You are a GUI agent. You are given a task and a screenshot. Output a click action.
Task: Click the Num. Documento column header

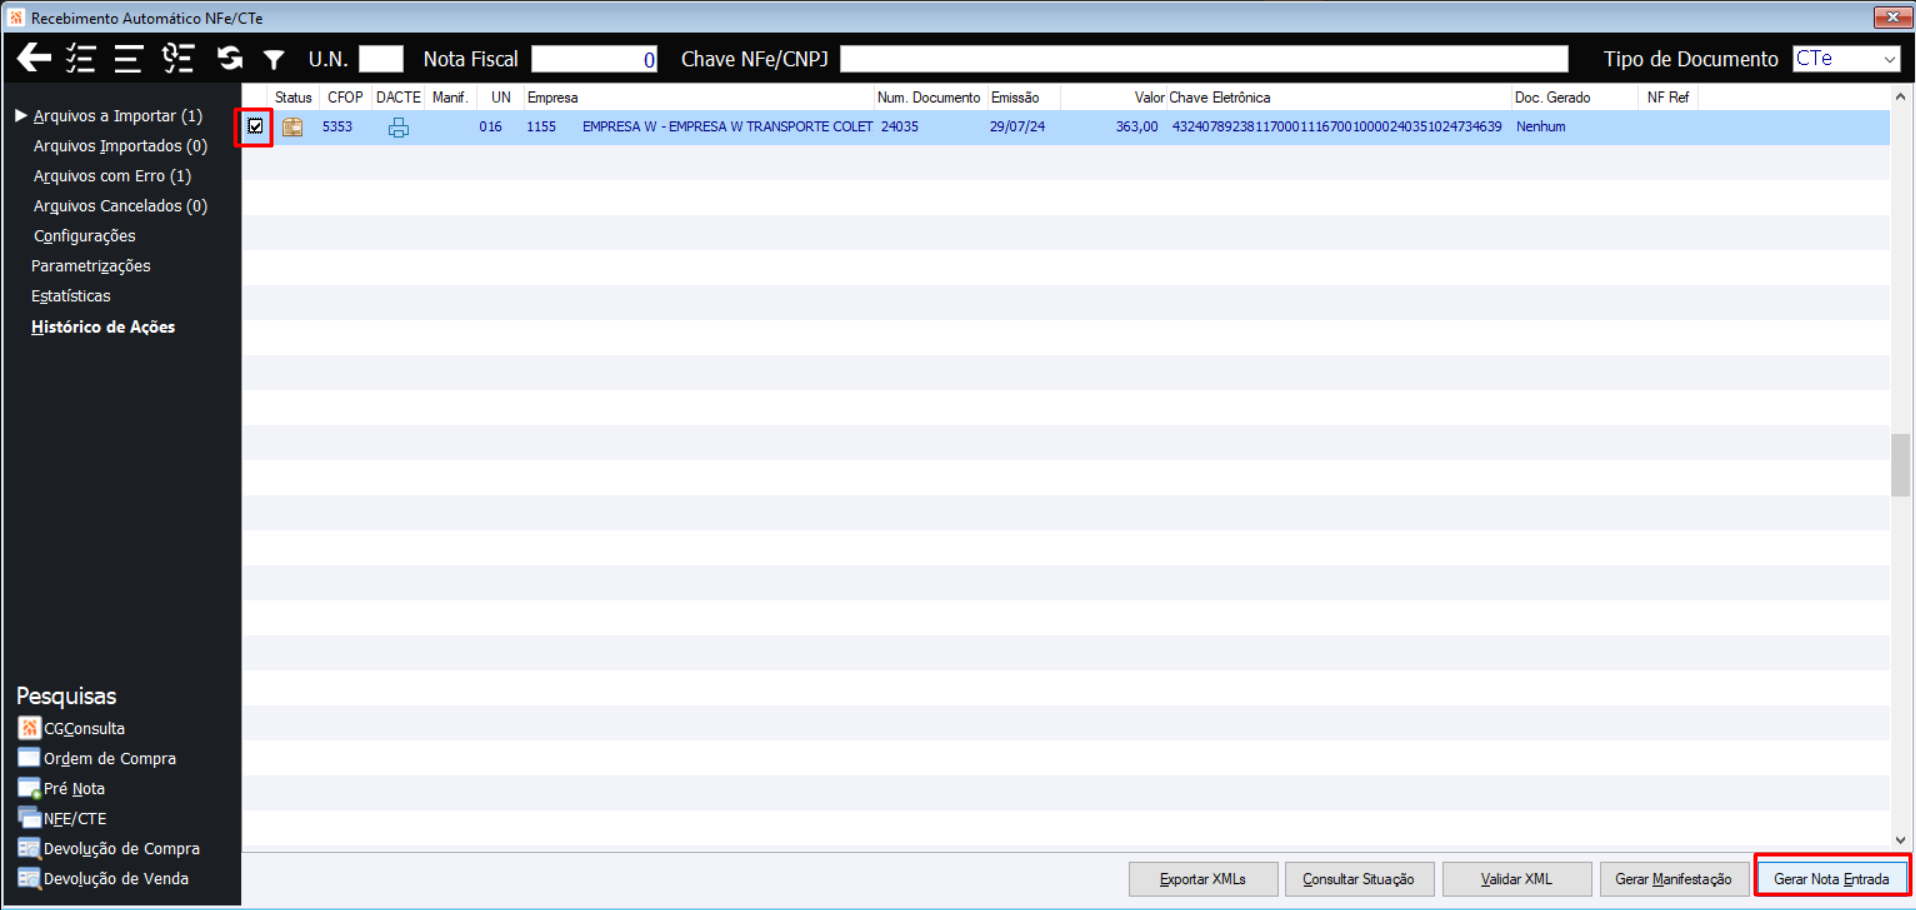(x=929, y=97)
